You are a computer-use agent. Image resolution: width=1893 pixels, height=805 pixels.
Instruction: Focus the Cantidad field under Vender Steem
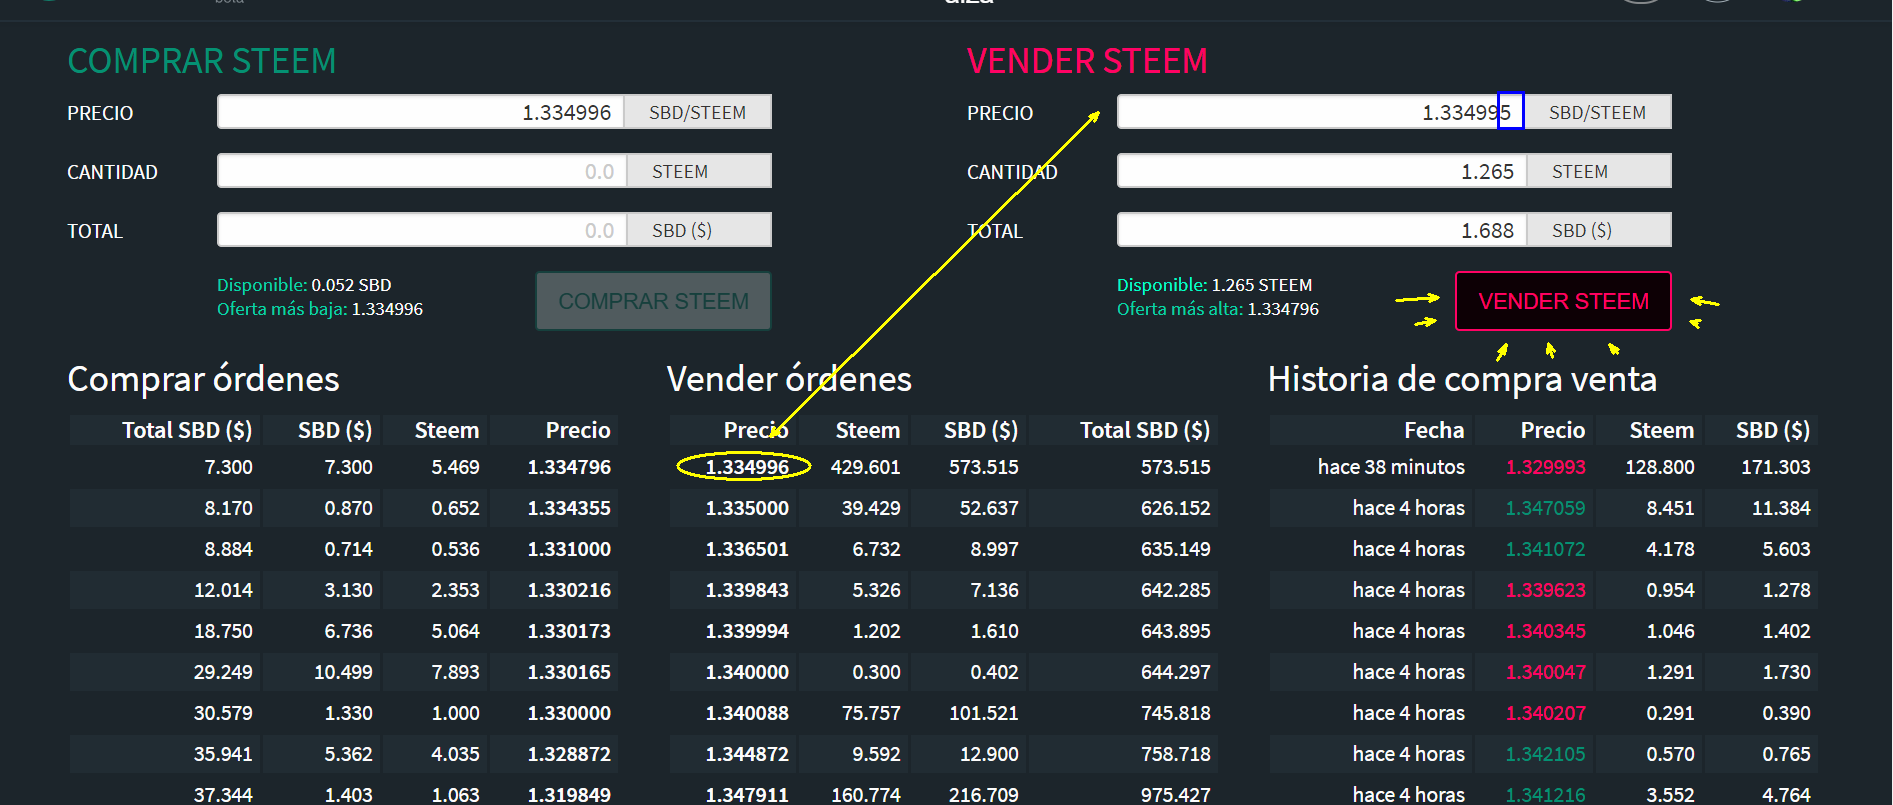coord(1321,171)
